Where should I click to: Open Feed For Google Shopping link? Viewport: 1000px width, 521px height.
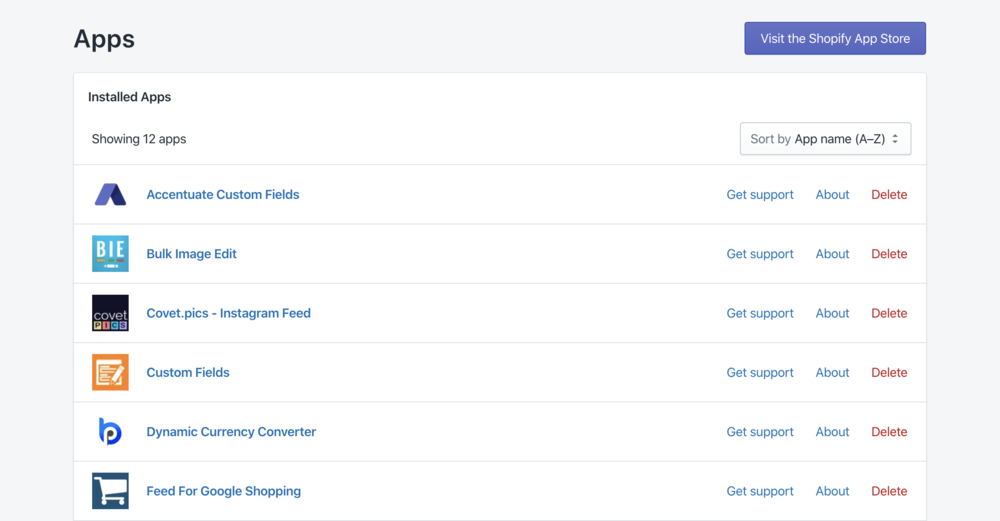tap(224, 491)
